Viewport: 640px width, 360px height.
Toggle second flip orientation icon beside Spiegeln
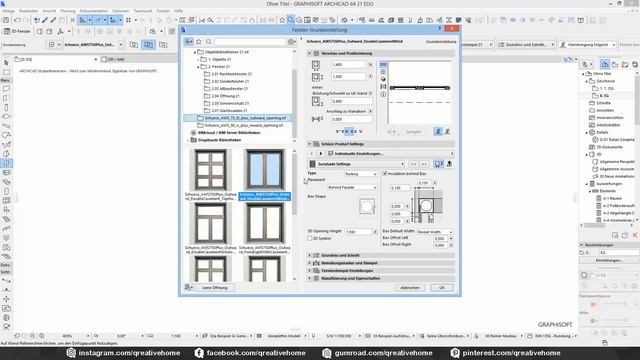tap(447, 131)
